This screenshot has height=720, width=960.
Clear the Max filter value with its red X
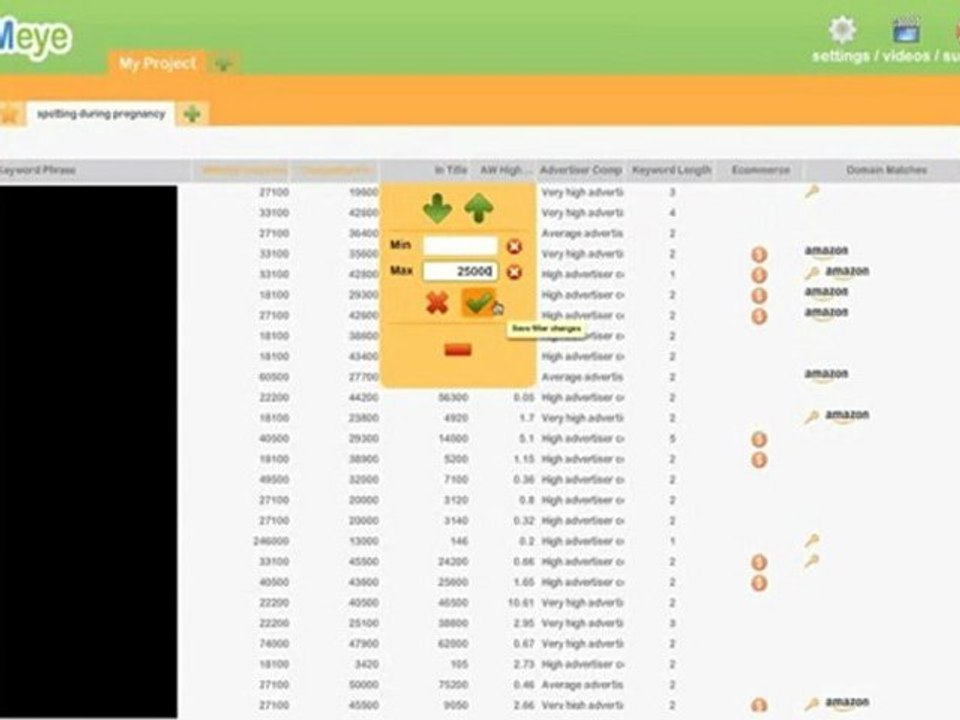(x=514, y=272)
